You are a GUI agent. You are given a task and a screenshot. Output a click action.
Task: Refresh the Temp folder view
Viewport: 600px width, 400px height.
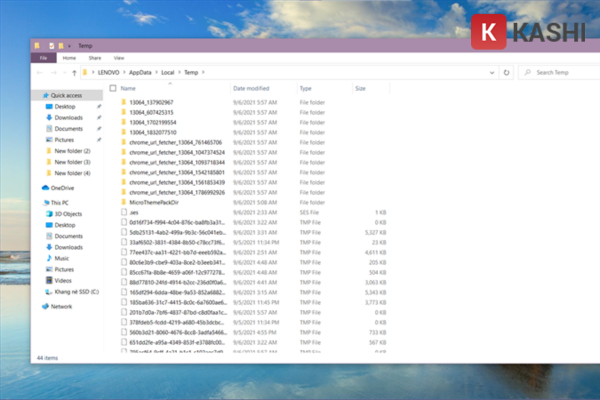(506, 72)
